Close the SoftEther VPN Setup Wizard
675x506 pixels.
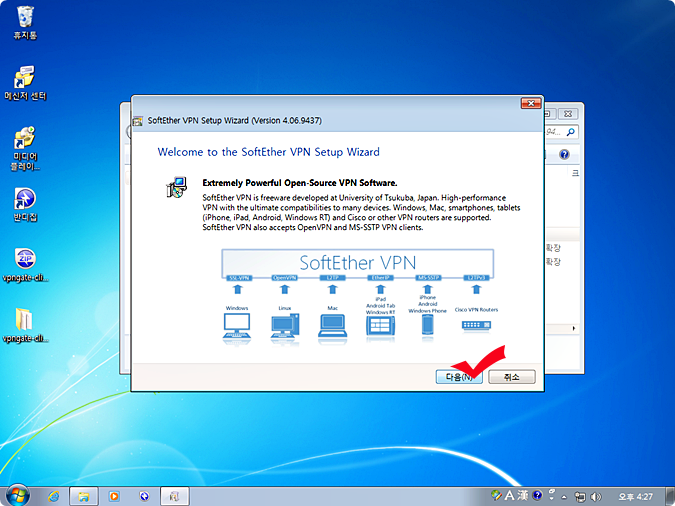531,103
